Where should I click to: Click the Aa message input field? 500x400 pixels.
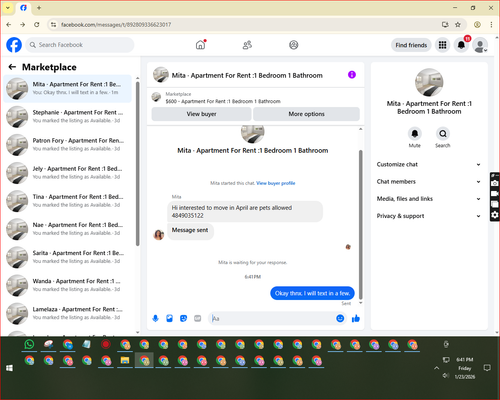(272, 319)
